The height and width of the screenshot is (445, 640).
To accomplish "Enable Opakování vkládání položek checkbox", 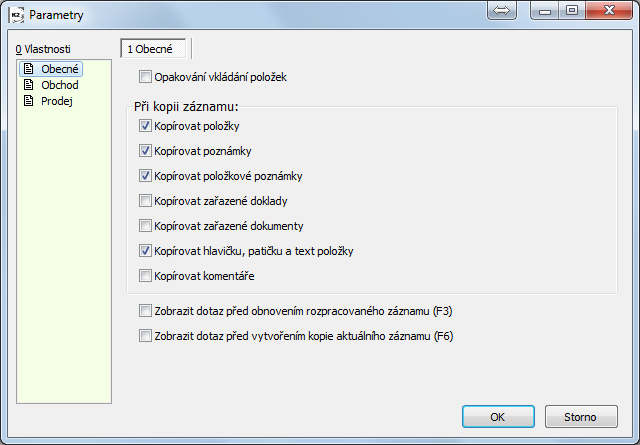I will [x=145, y=77].
